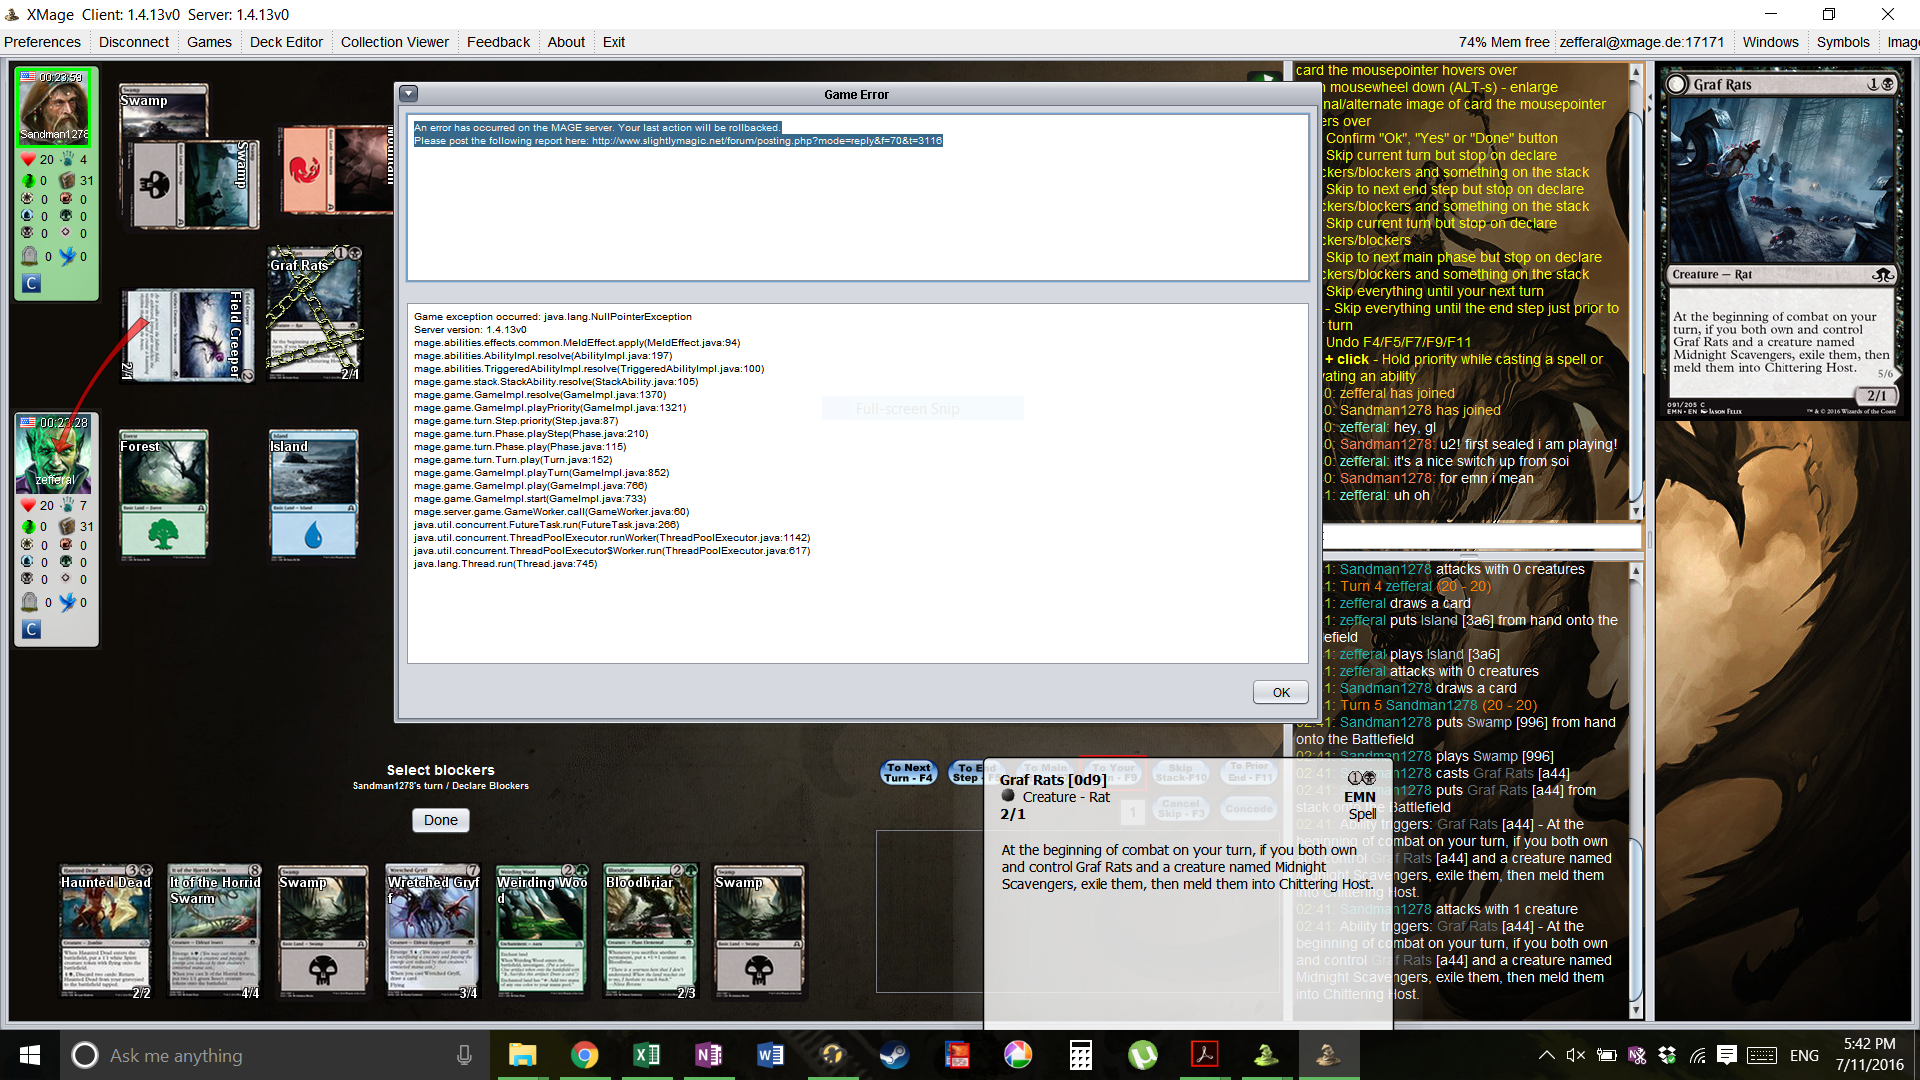
Task: Click the game log scrollbar down arrow
Action: 1636,1011
